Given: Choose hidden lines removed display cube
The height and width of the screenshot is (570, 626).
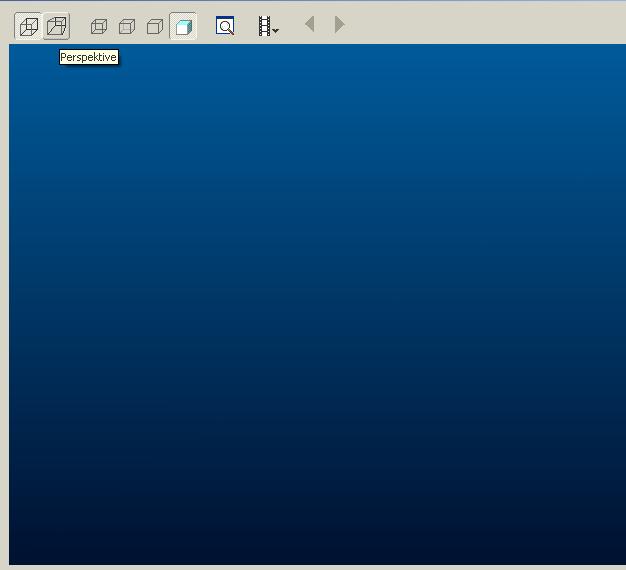Looking at the screenshot, I should click(155, 26).
